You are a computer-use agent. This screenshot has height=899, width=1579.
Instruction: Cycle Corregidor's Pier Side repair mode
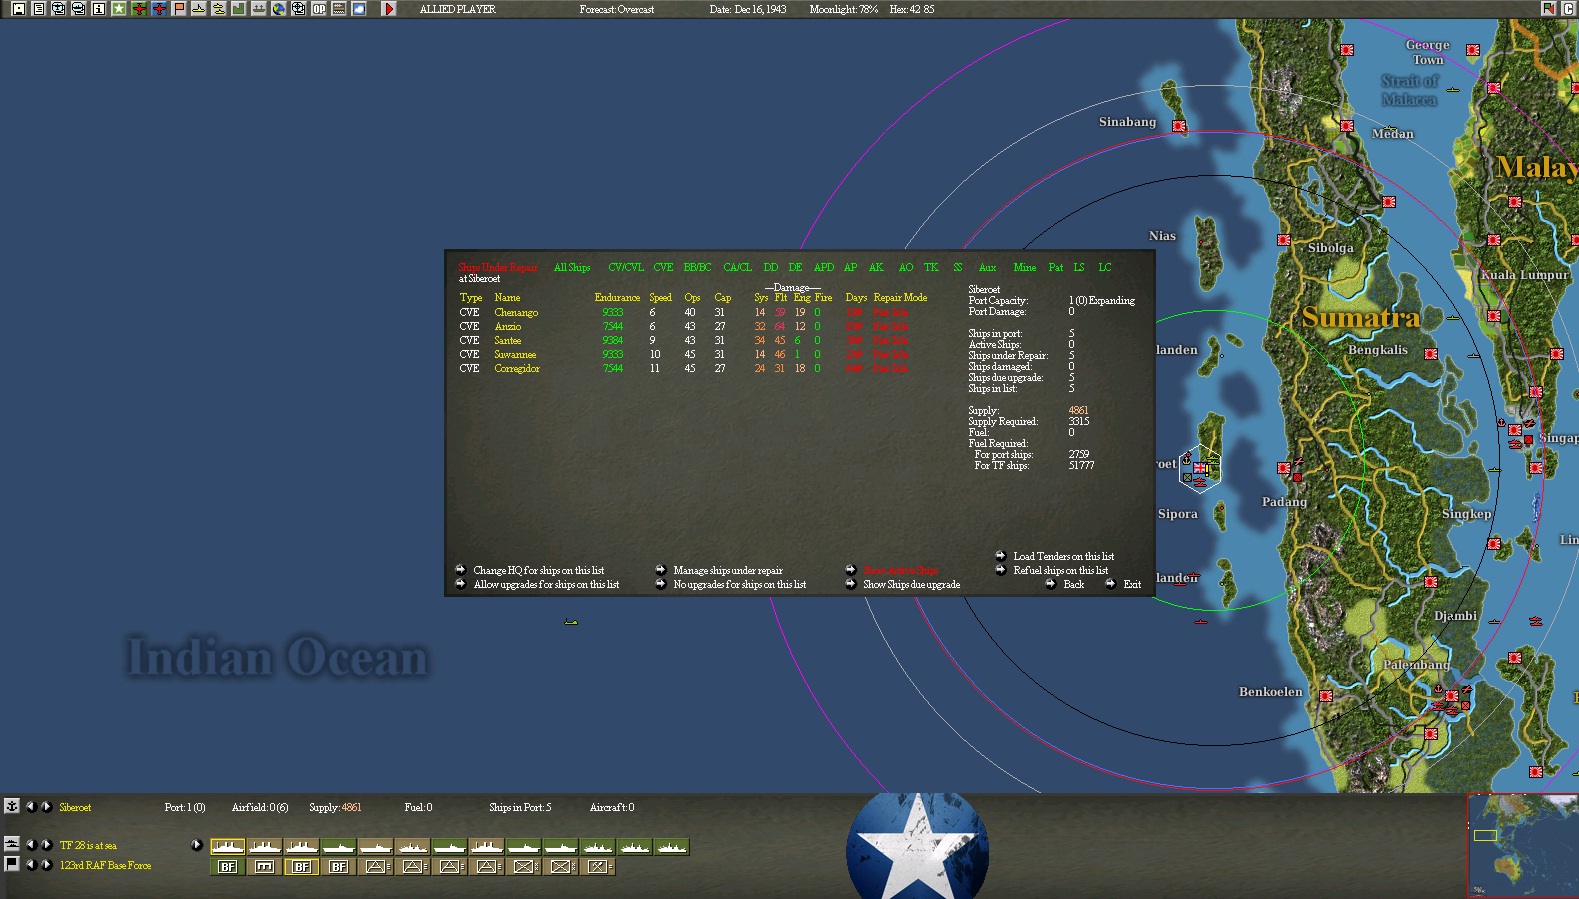[890, 368]
